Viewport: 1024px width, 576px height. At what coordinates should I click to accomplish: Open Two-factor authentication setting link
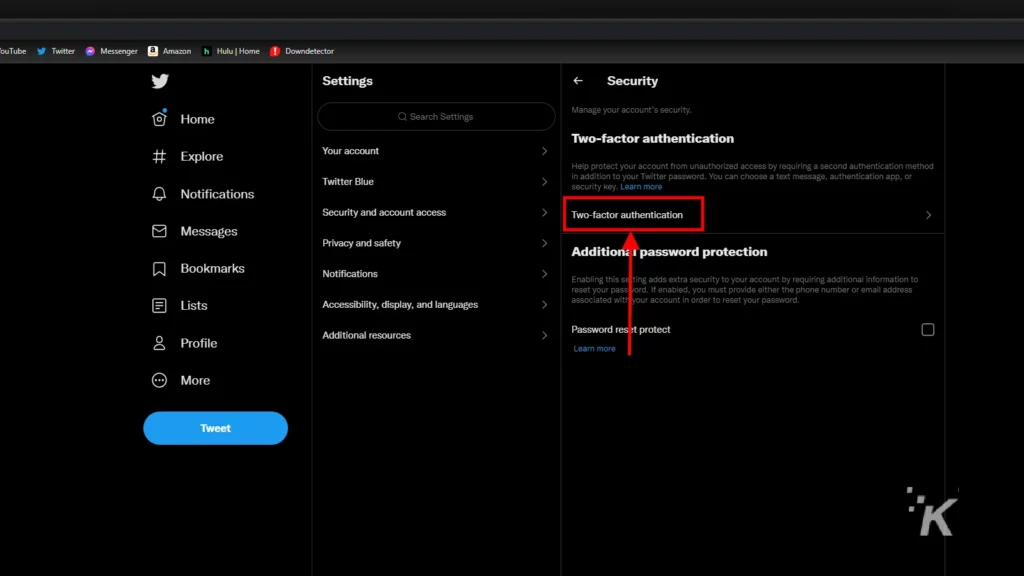(x=627, y=215)
